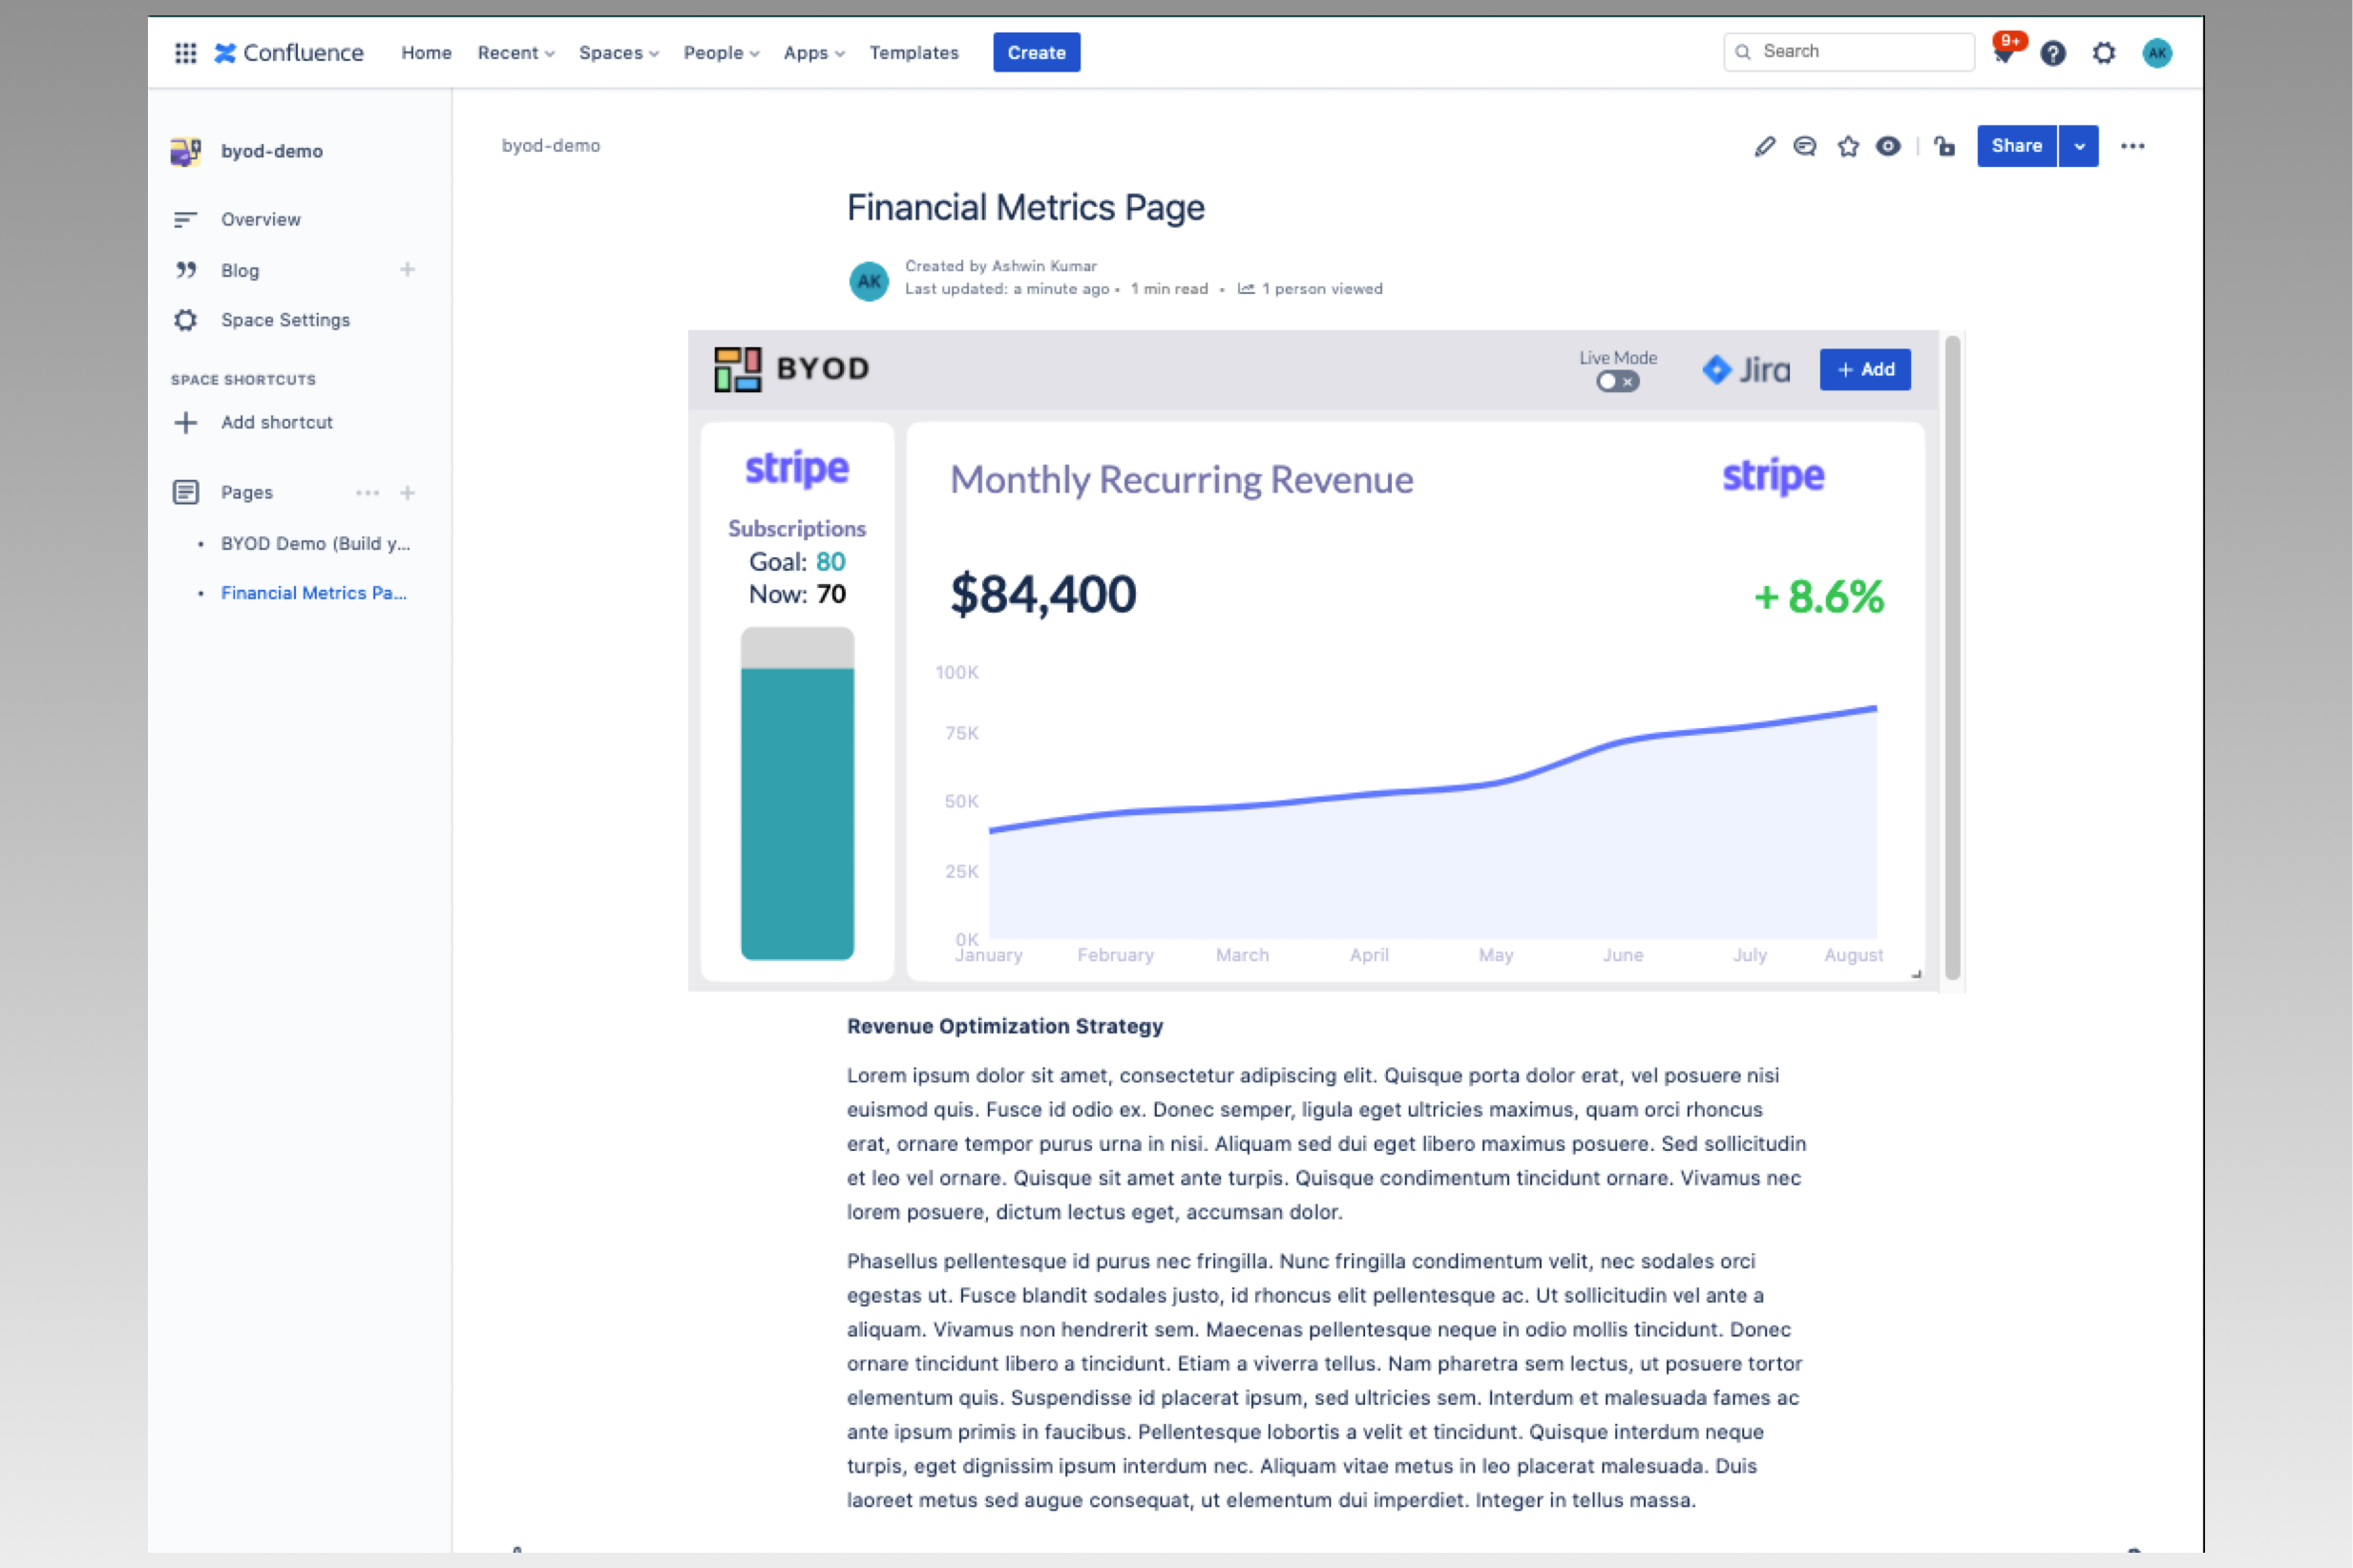The image size is (2353, 1568).
Task: Open page restrictions lock icon
Action: 1944,147
